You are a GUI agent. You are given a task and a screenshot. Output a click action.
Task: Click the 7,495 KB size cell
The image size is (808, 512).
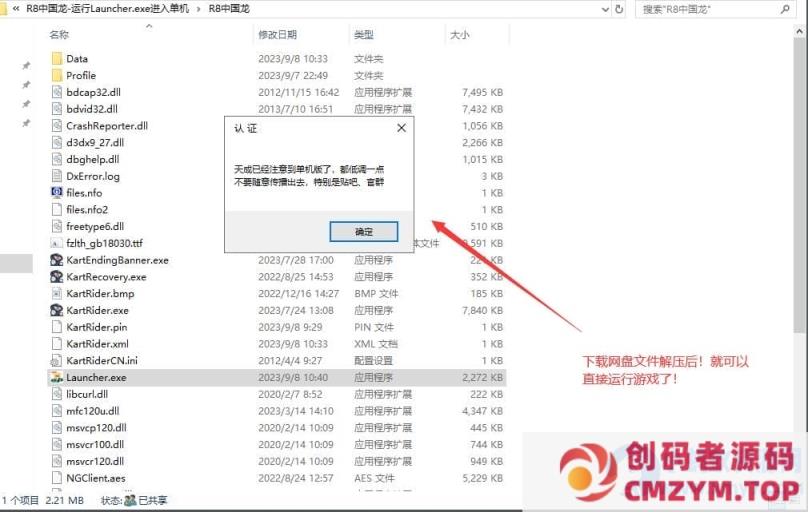[x=482, y=93]
